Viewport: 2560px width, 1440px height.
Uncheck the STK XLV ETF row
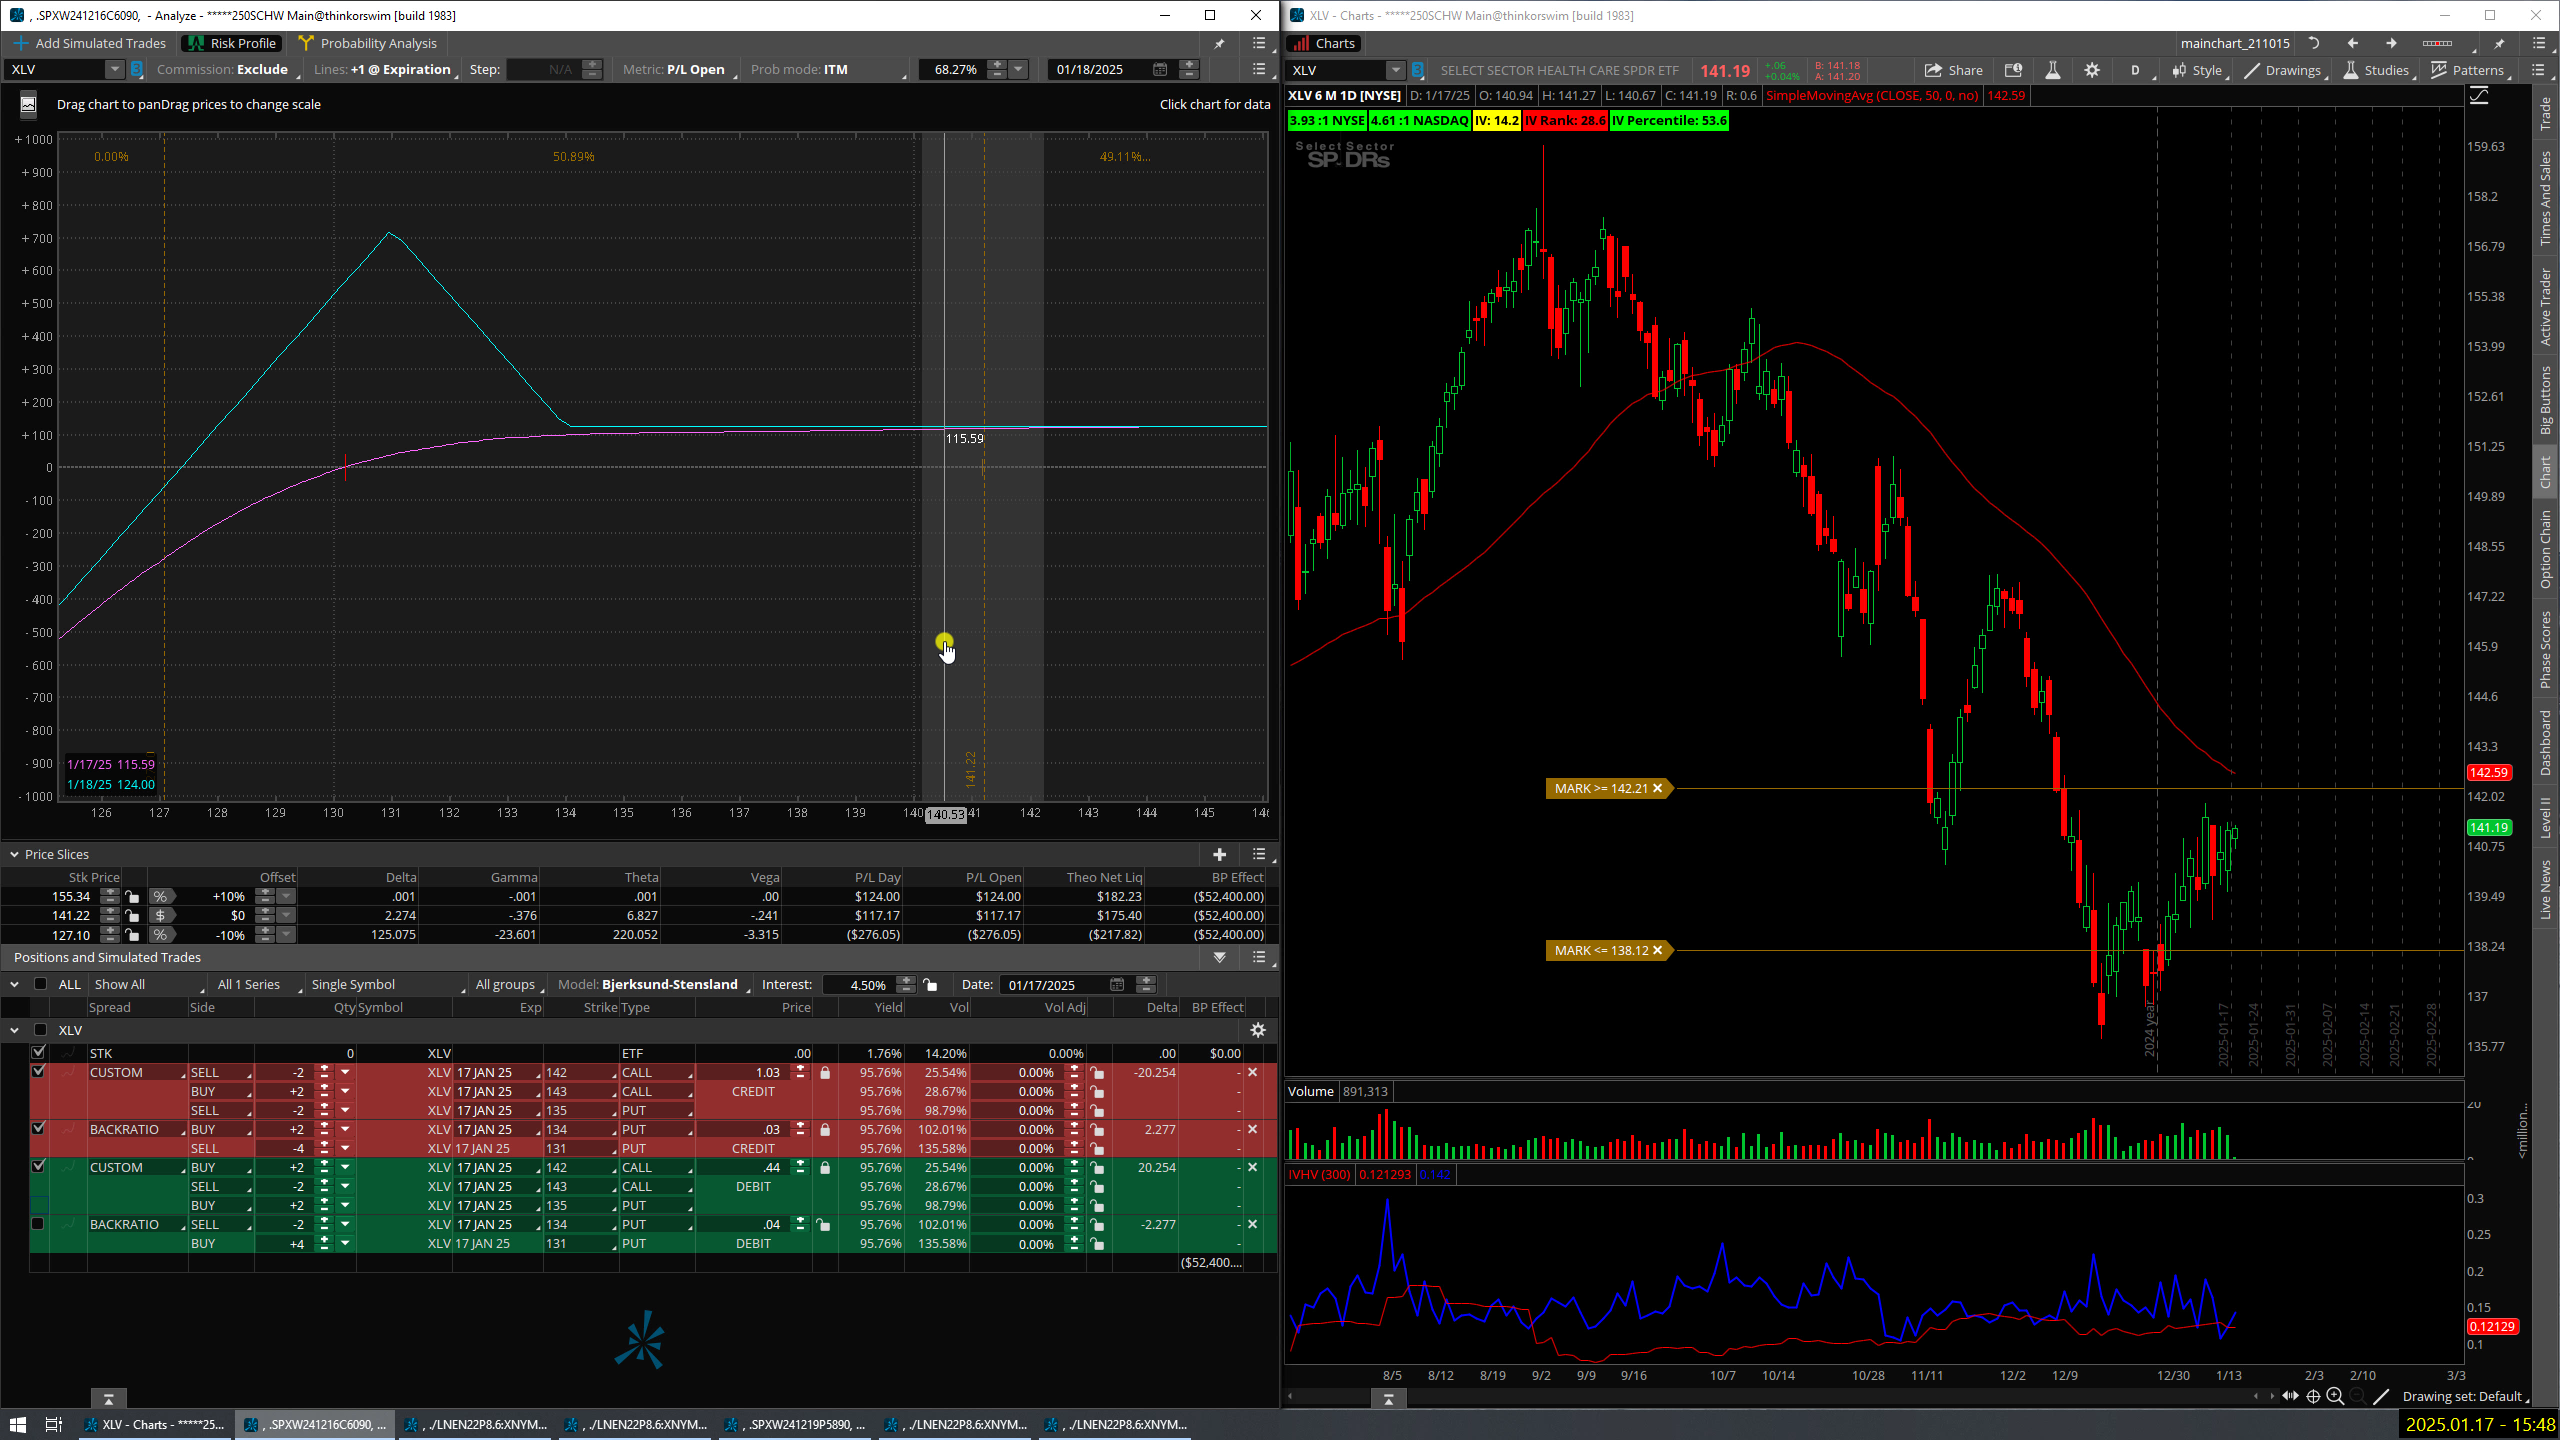click(38, 1052)
